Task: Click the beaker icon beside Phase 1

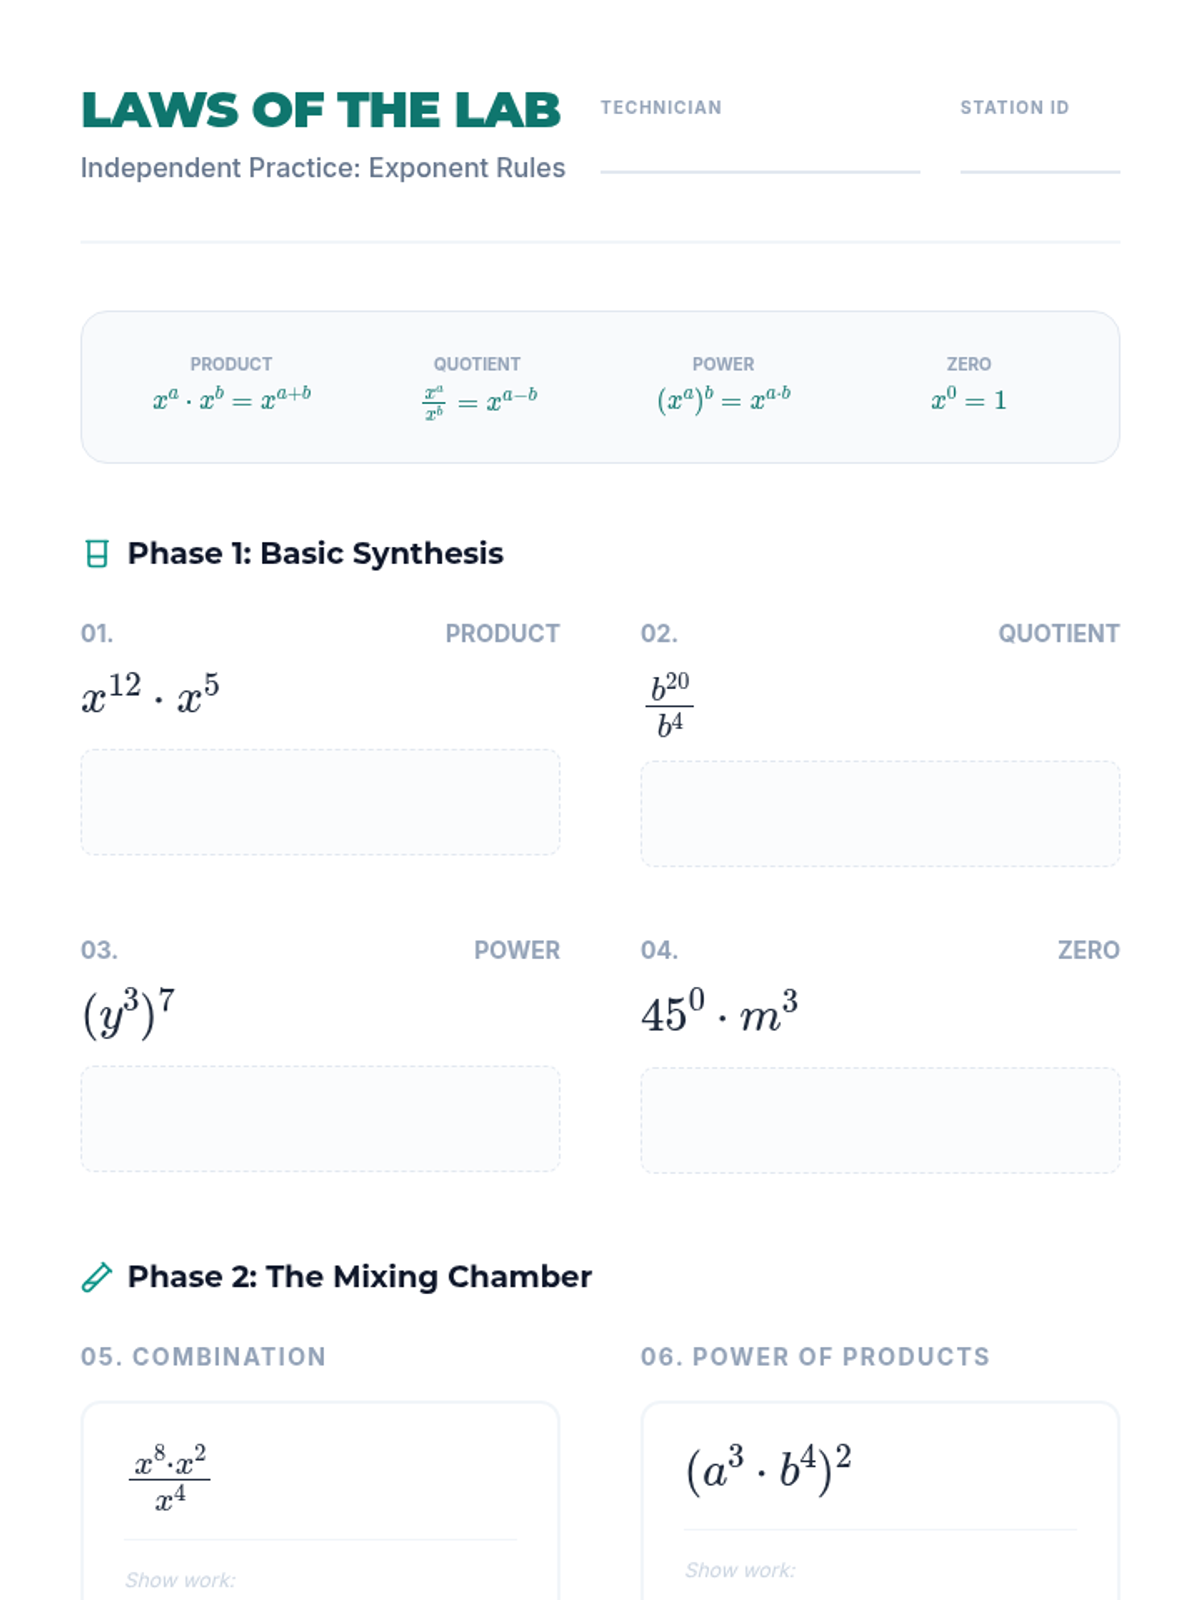Action: click(96, 554)
